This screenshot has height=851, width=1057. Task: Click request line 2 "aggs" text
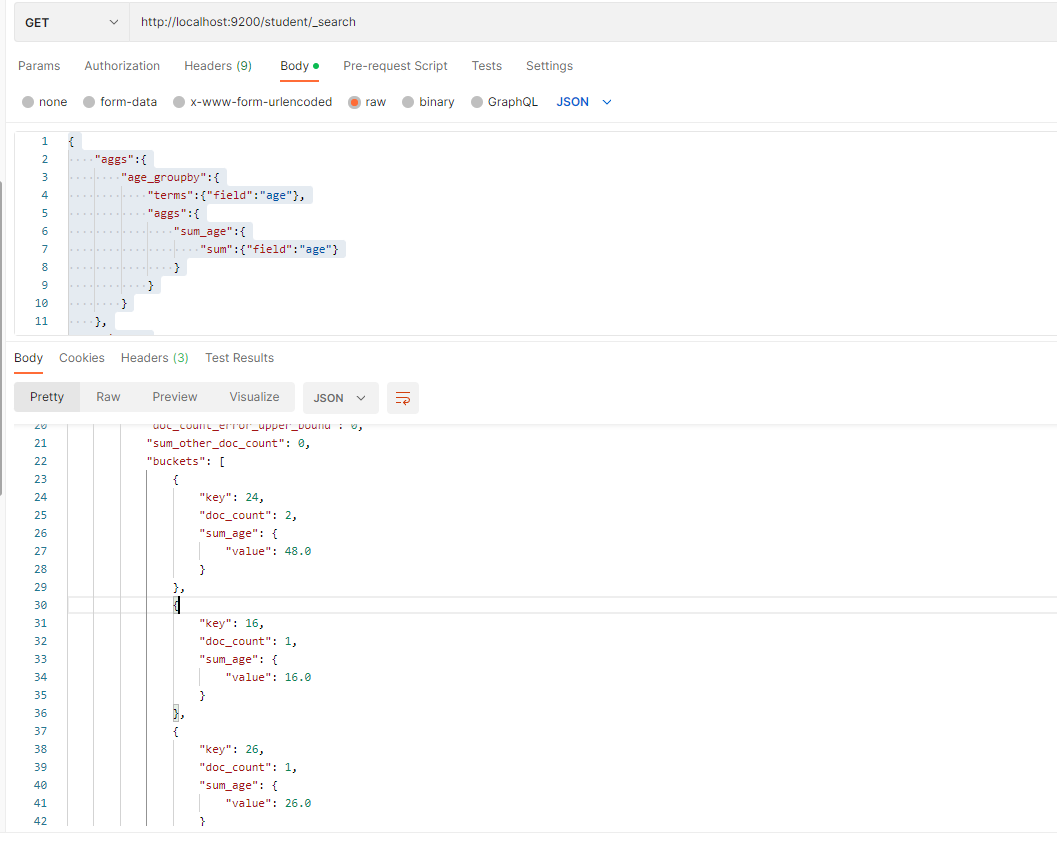coord(114,160)
